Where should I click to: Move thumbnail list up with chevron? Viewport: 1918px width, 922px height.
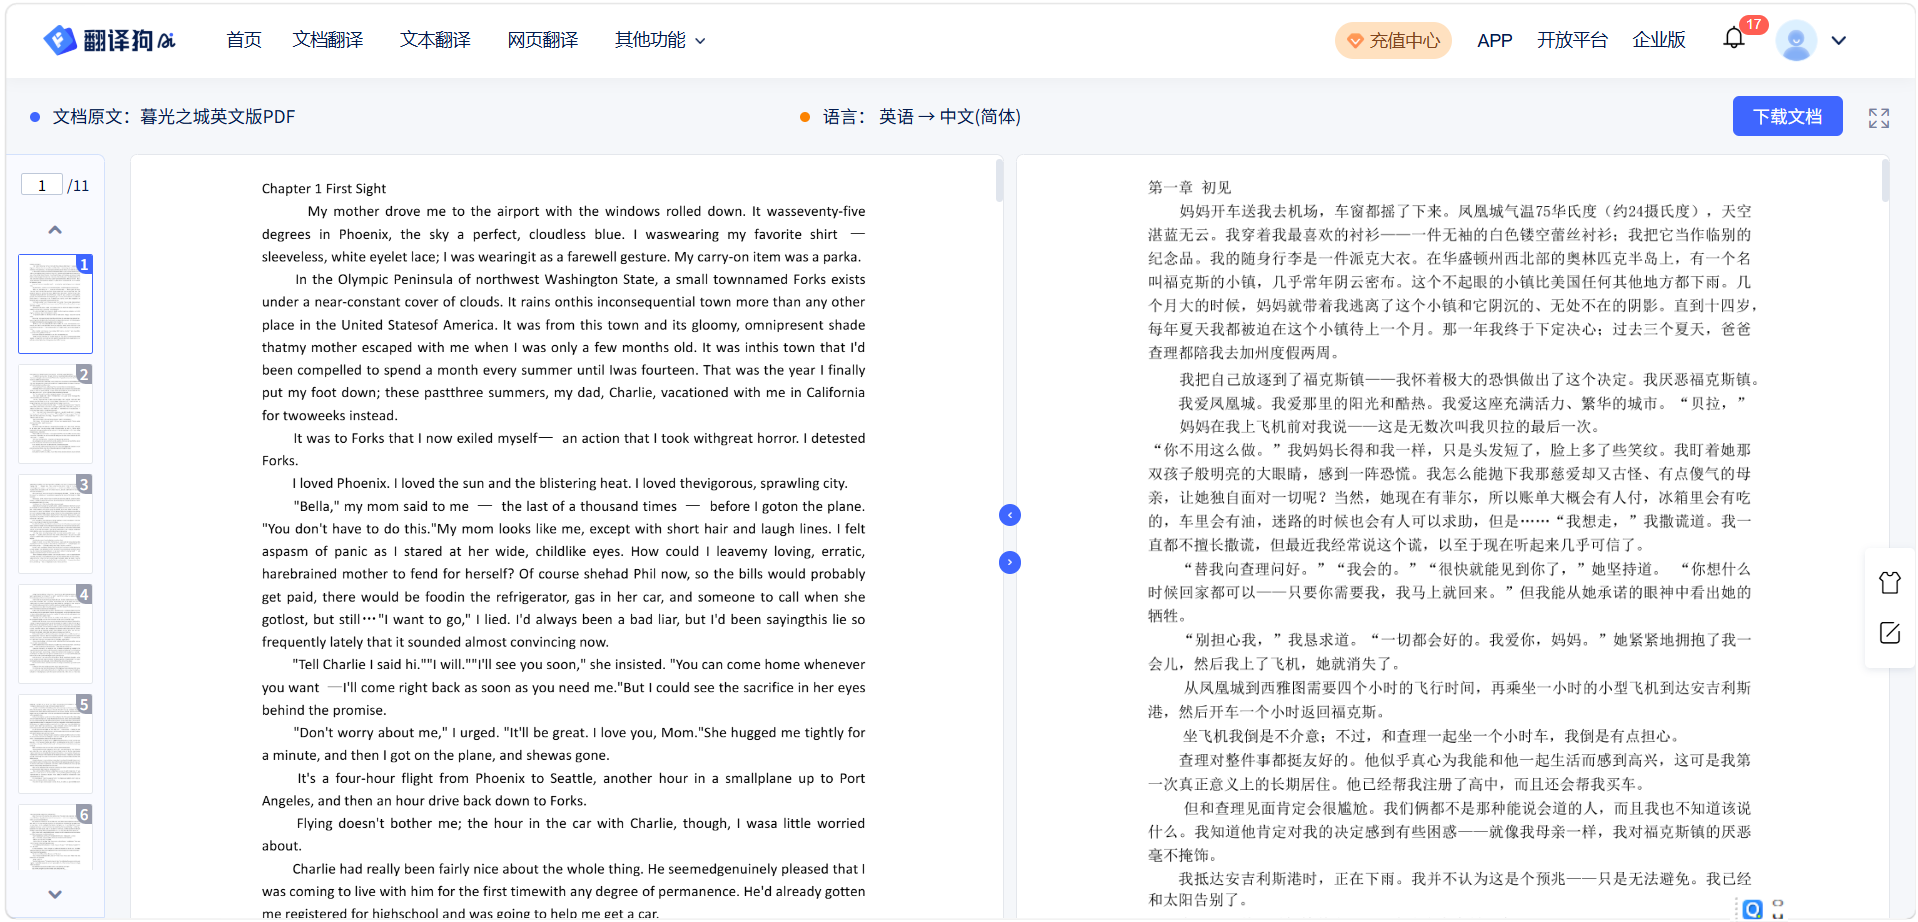pos(55,230)
